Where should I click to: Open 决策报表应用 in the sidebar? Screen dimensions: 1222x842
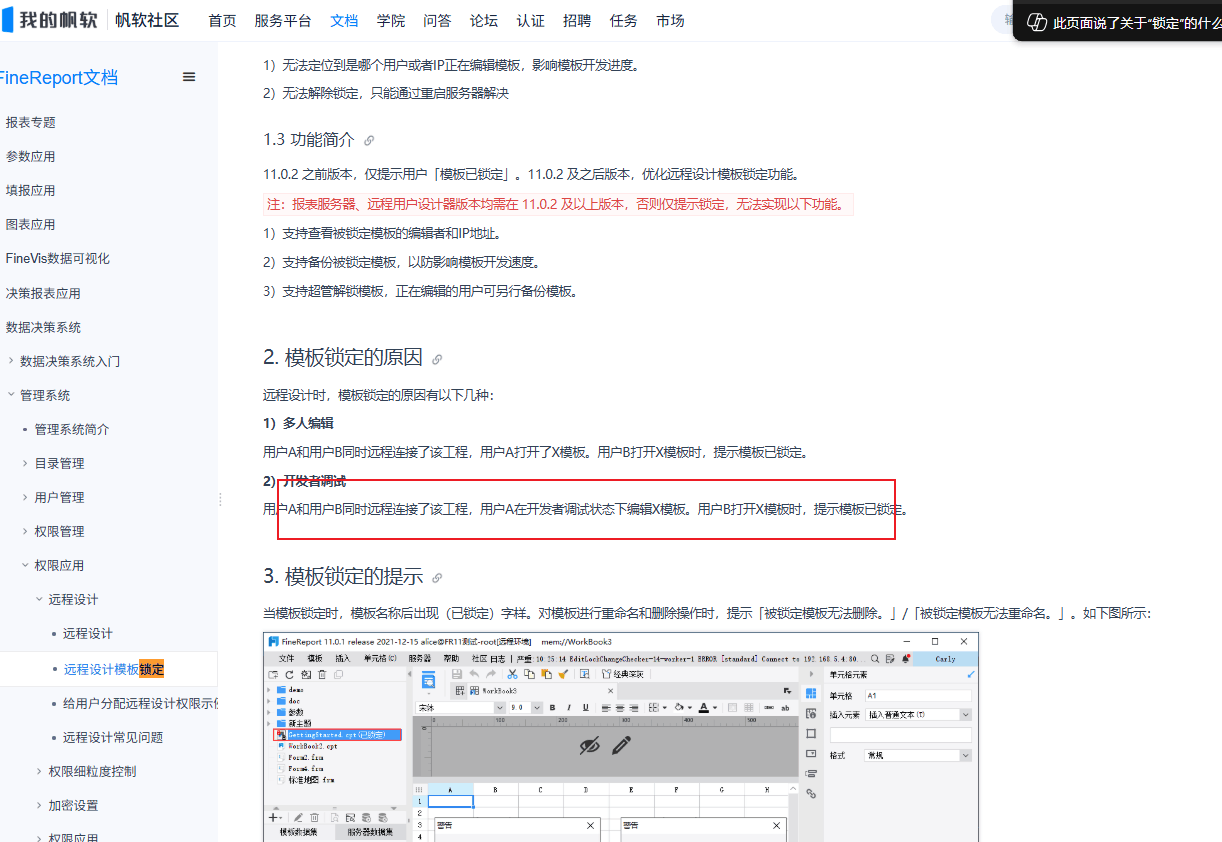43,293
